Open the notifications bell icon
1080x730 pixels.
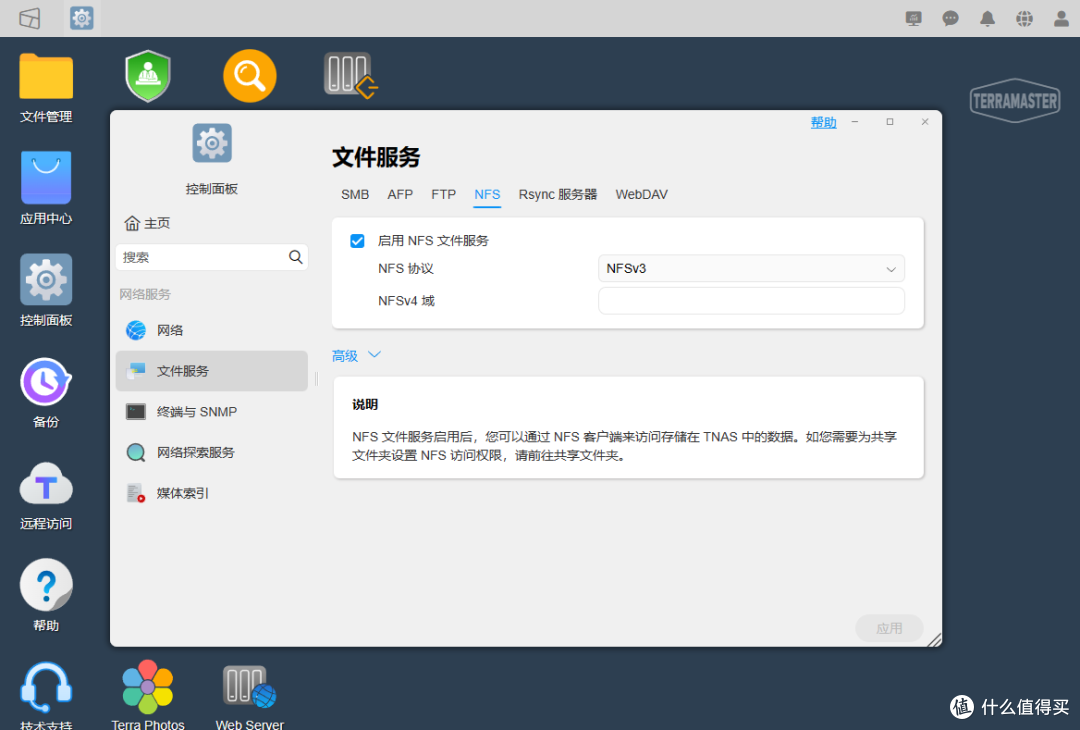987,19
